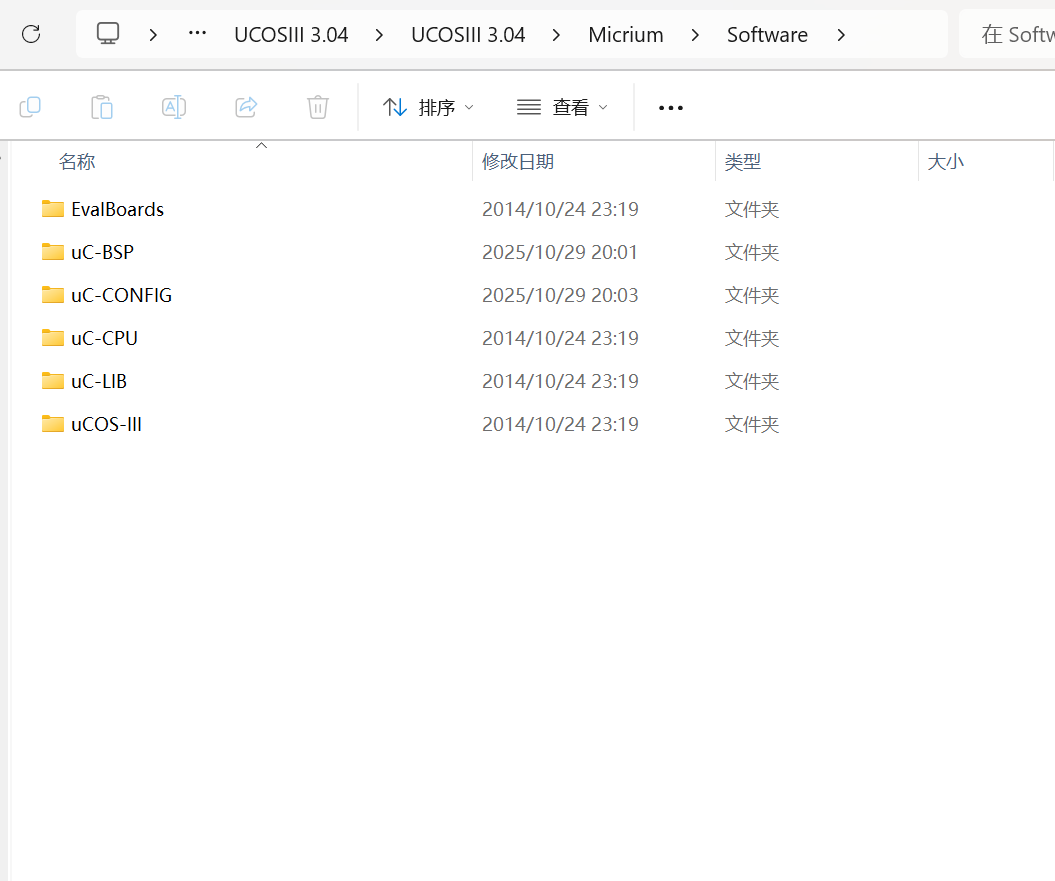Select the Software breadcrumb
The image size is (1055, 881).
coord(767,34)
